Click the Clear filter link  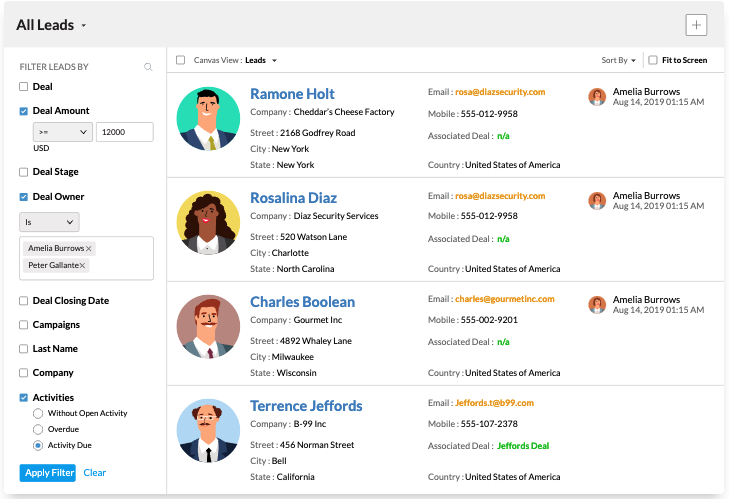(x=94, y=473)
